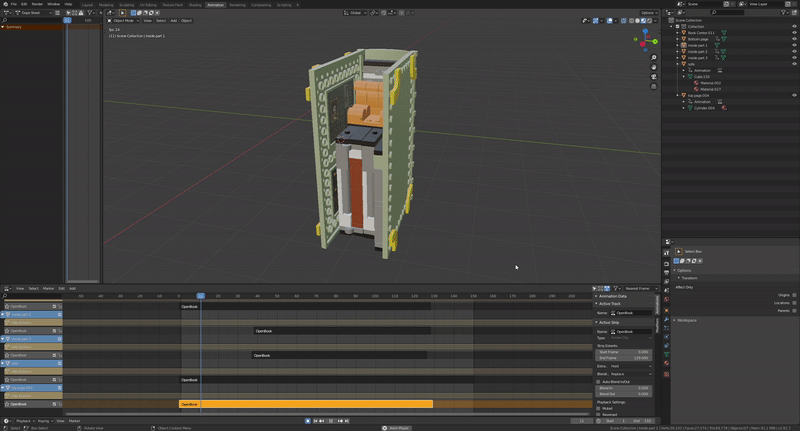Viewport: 800px width, 431px height.
Task: Click the Start Frame value field
Action: coord(623,352)
